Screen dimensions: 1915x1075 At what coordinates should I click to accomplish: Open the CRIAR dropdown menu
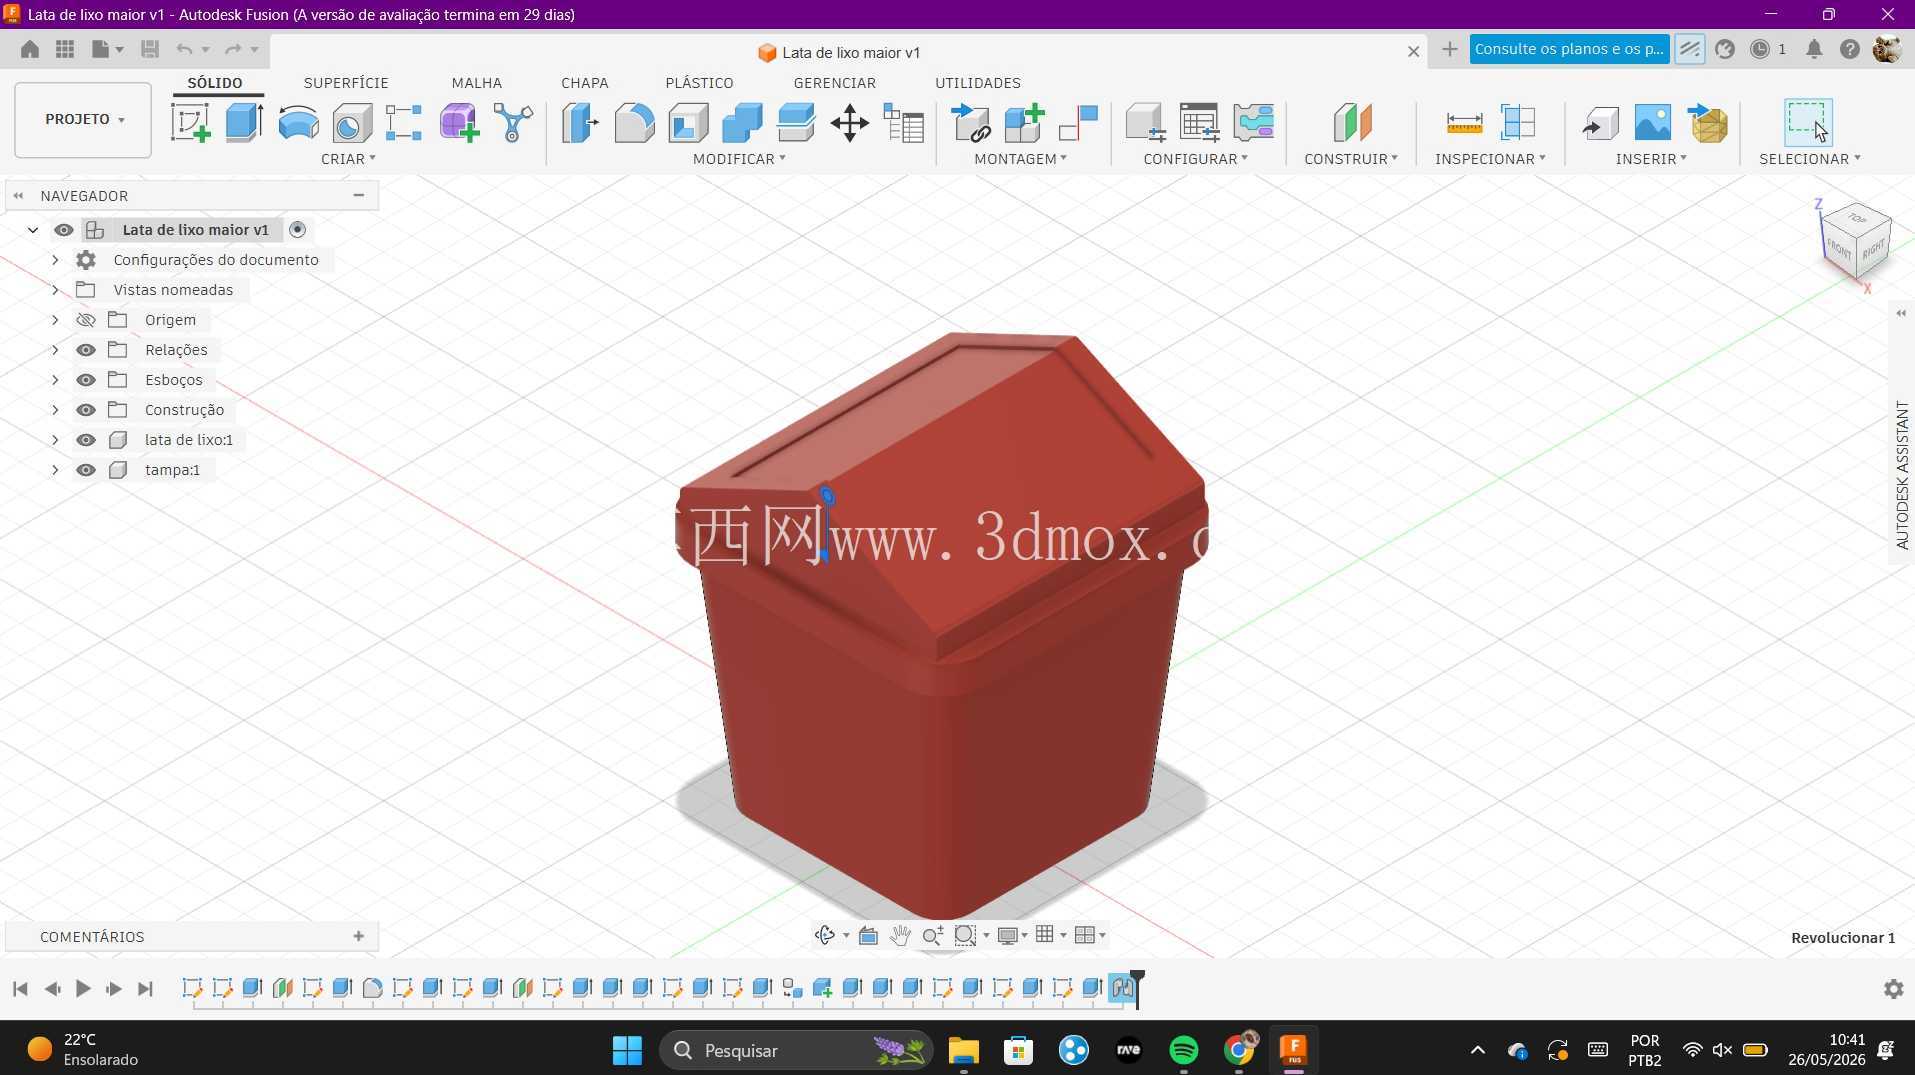[x=348, y=159]
